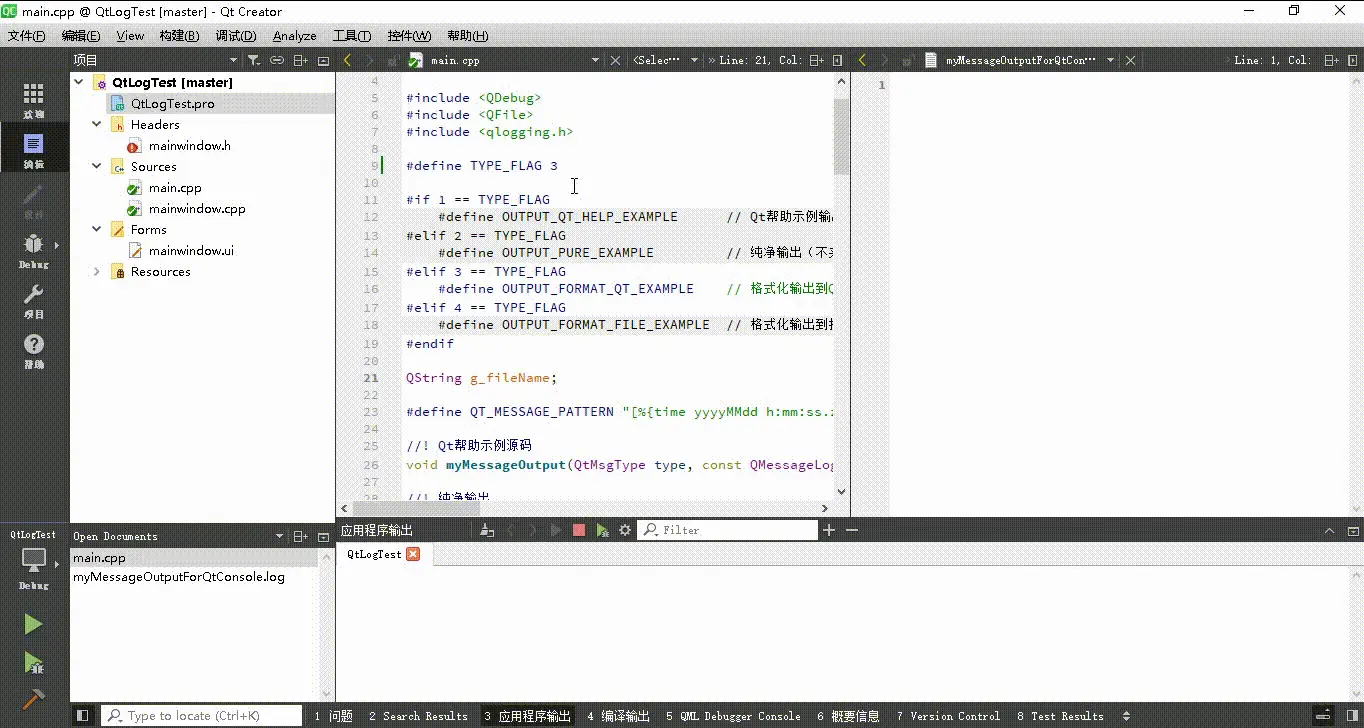Close the main.cpp document with the X icon

coord(615,60)
